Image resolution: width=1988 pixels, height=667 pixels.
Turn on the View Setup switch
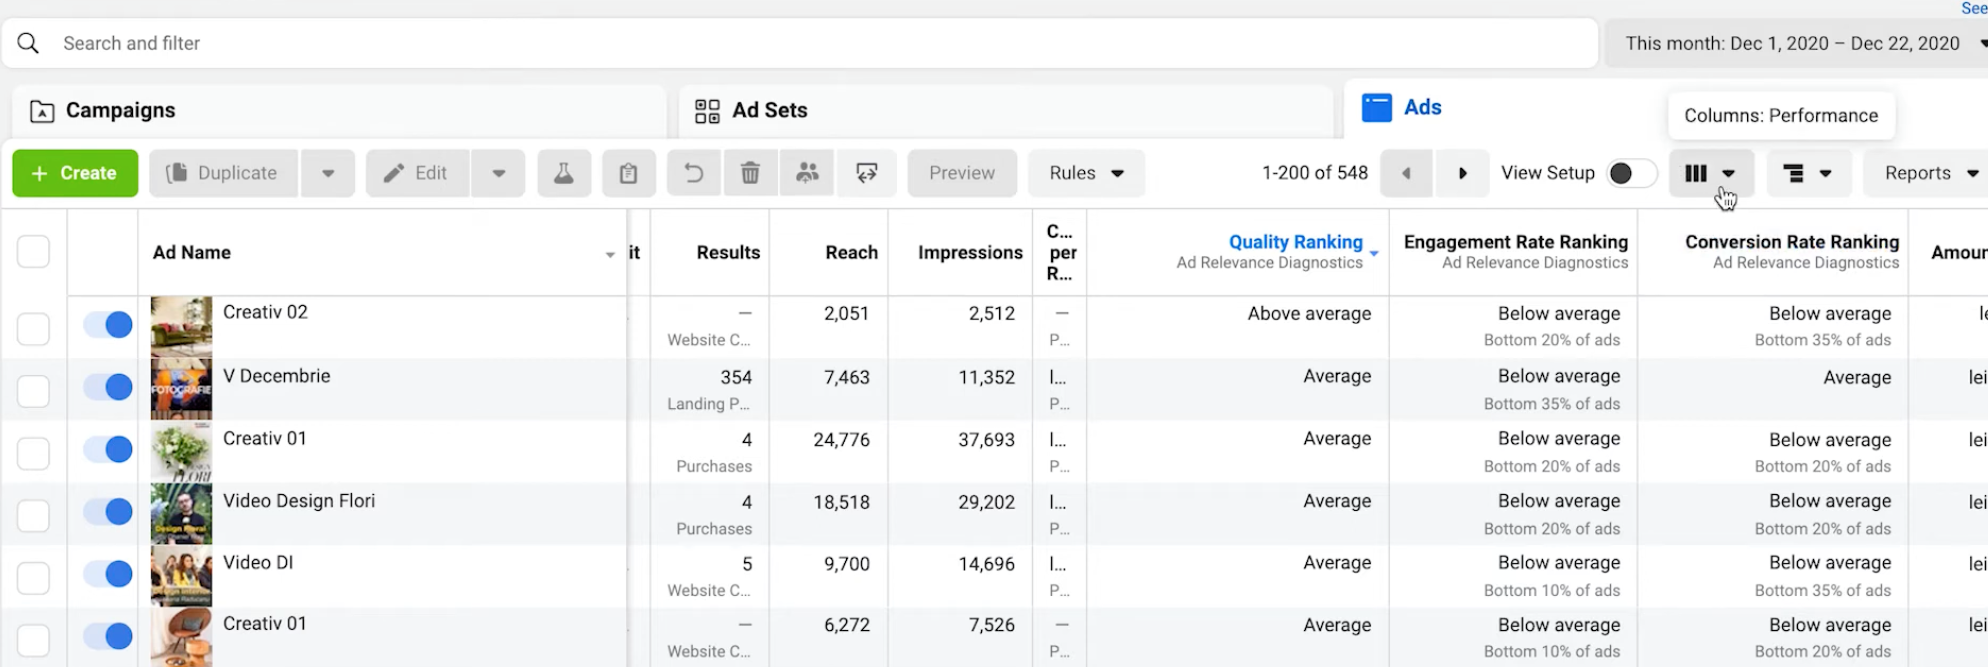coord(1630,173)
